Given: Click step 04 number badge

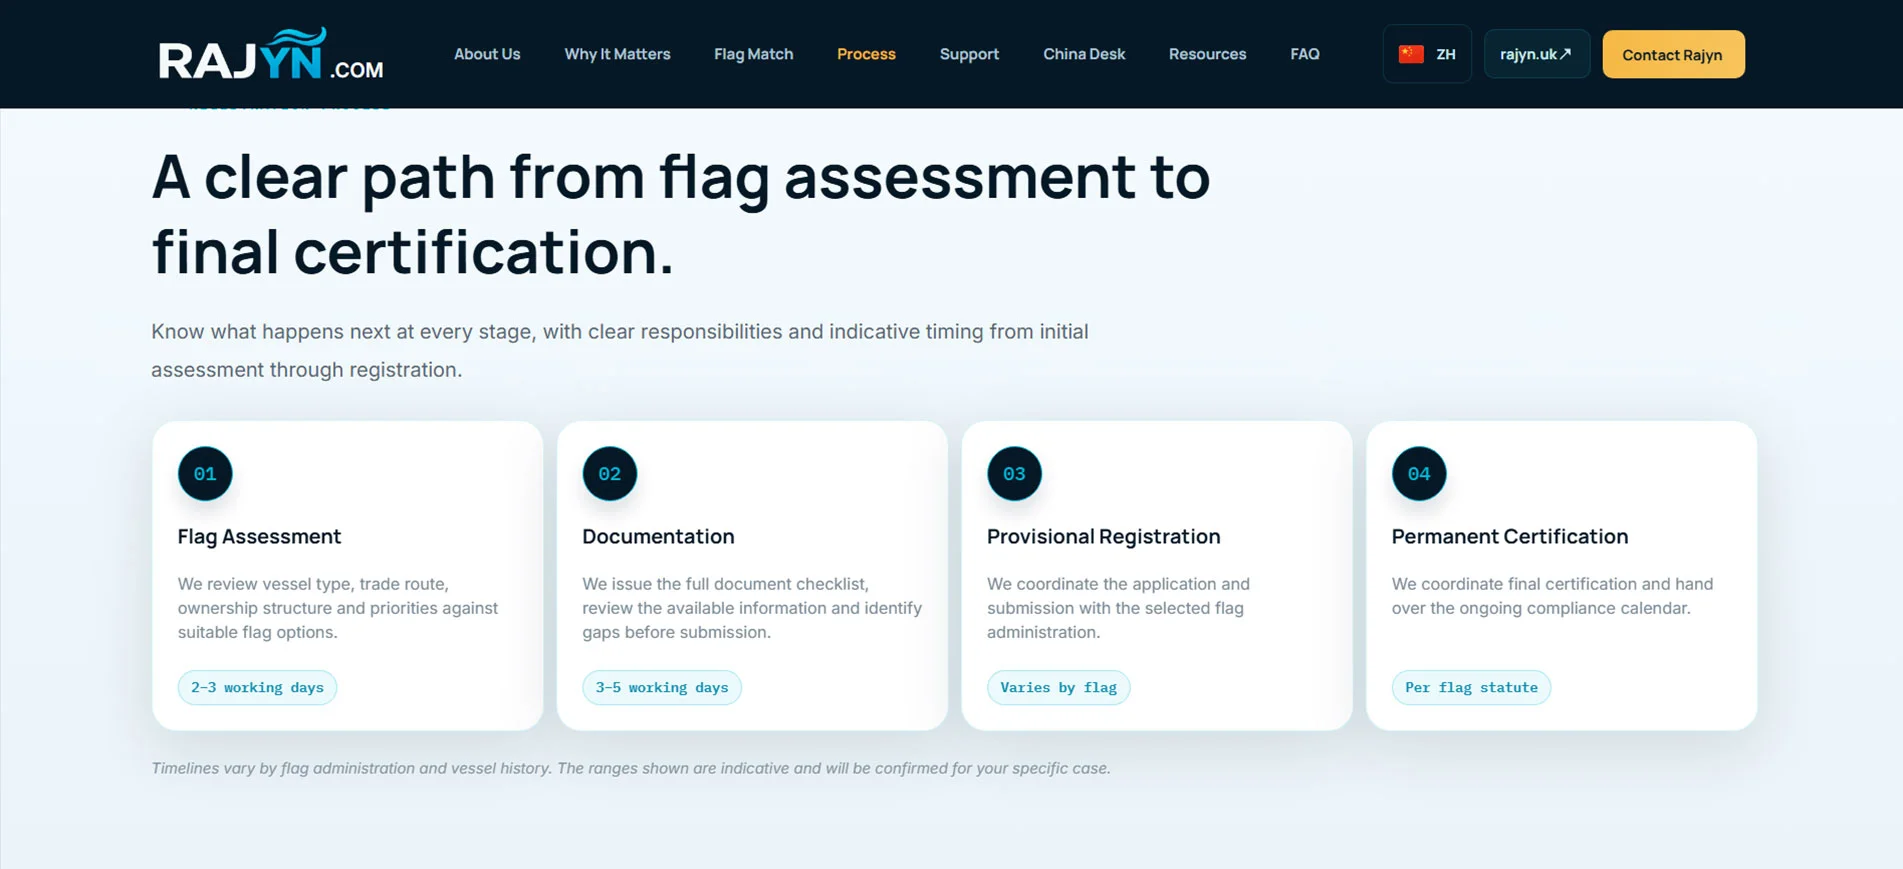Looking at the screenshot, I should coord(1419,474).
